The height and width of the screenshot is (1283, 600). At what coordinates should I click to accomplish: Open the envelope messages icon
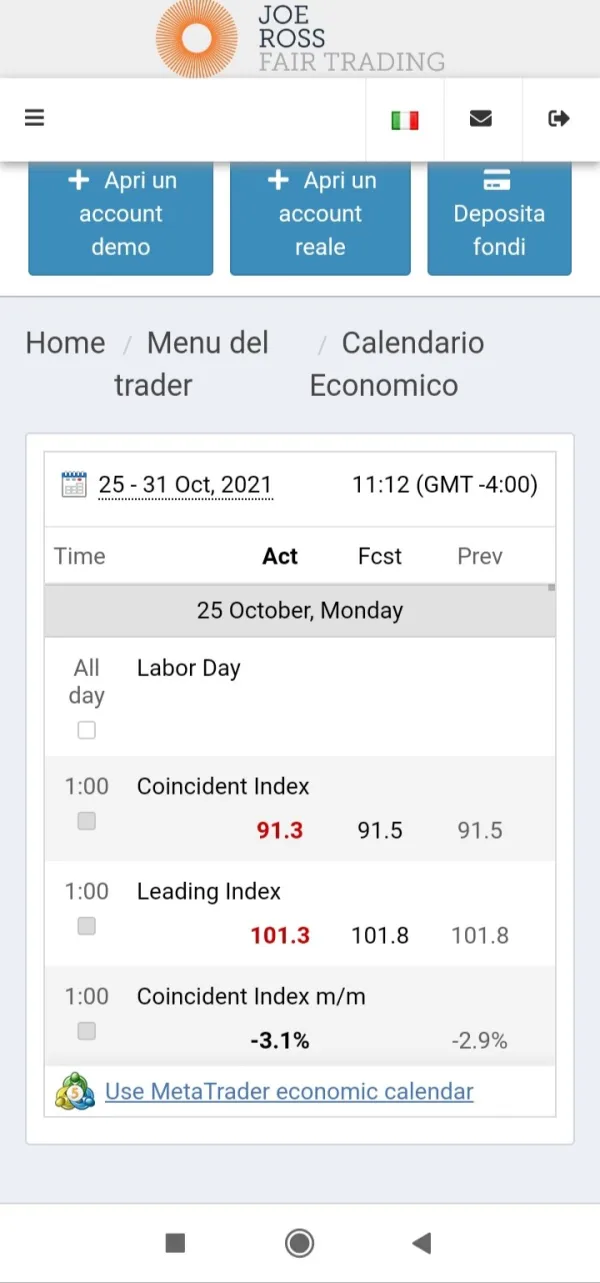[481, 119]
